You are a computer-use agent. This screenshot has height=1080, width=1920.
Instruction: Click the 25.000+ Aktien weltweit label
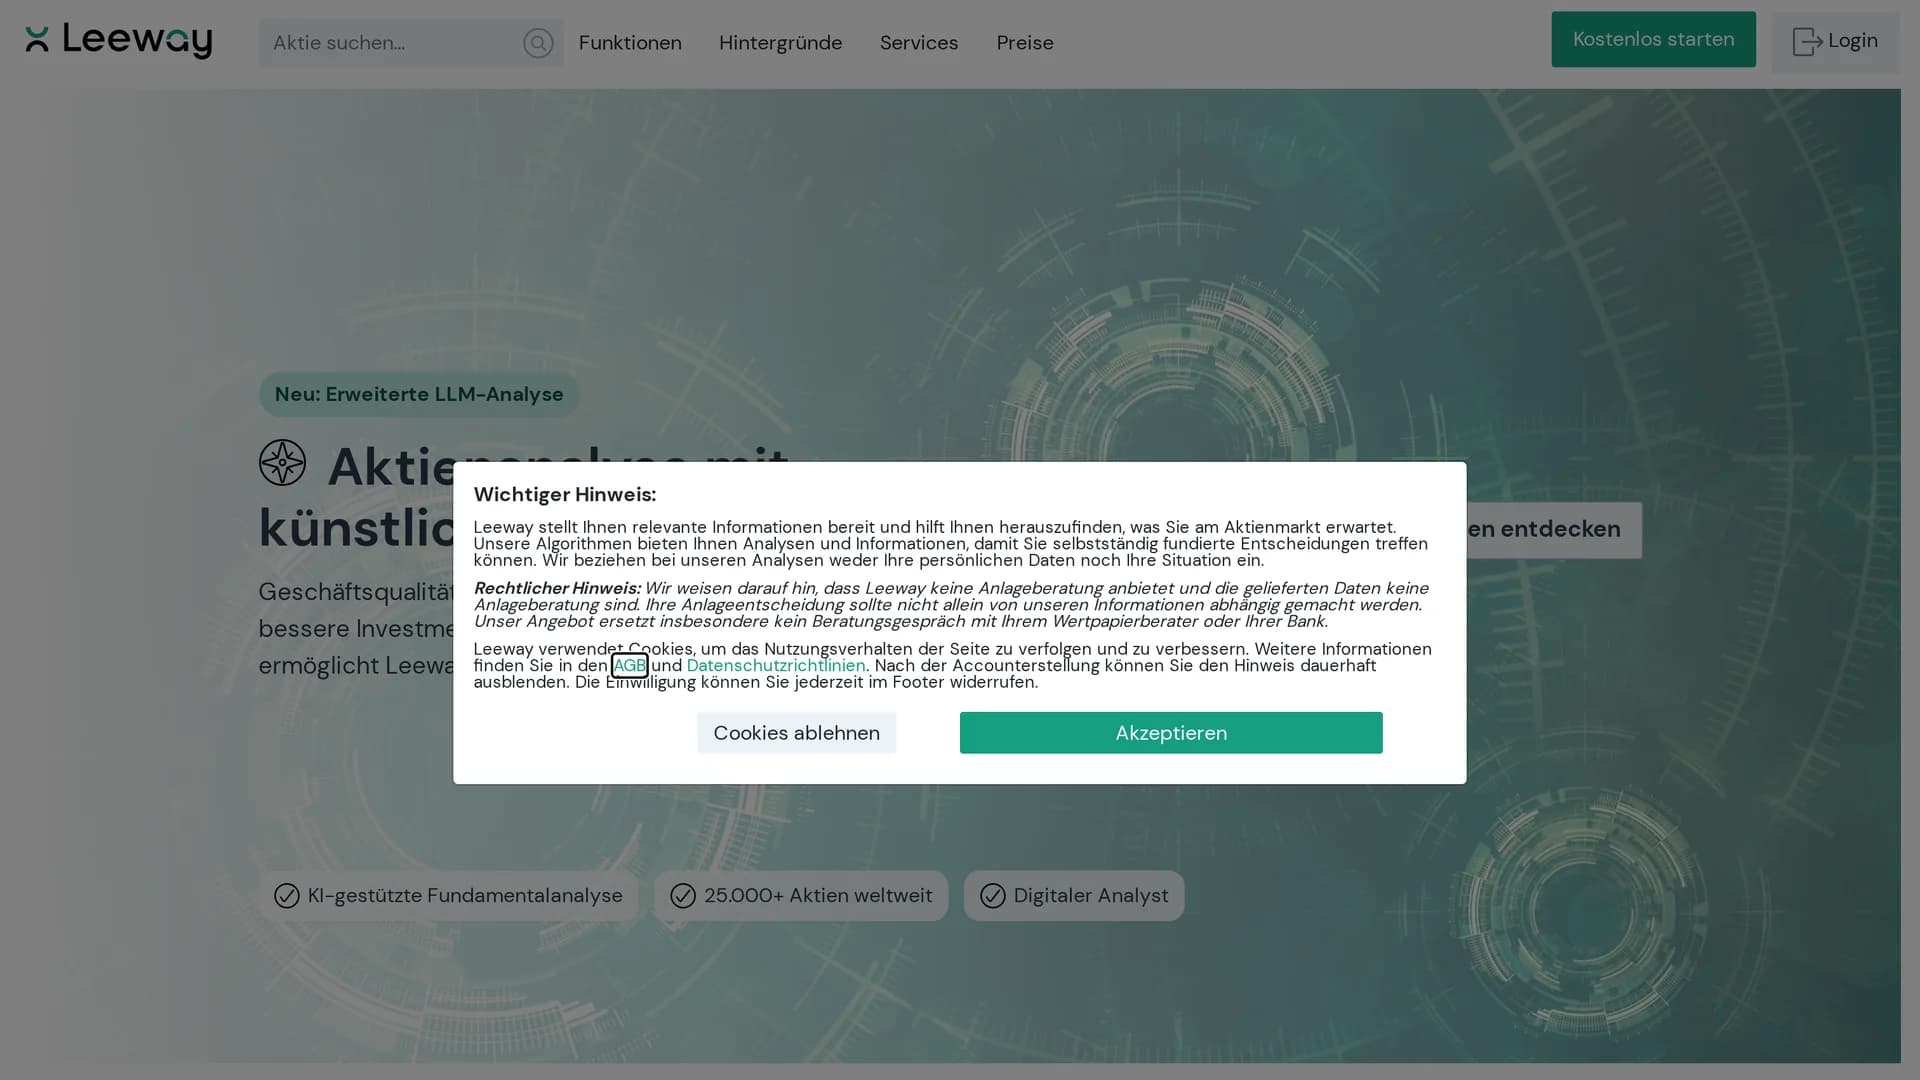tap(818, 896)
